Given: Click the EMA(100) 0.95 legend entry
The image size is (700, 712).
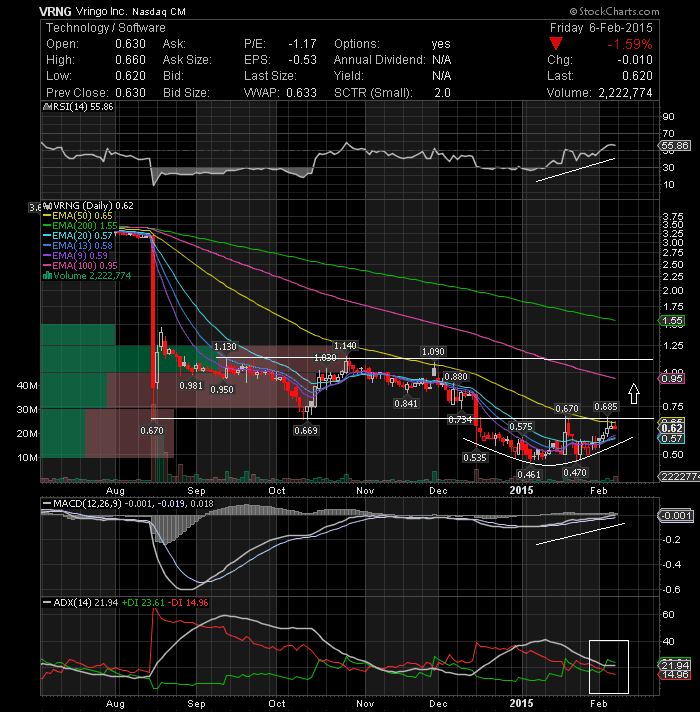Looking at the screenshot, I should tap(80, 266).
